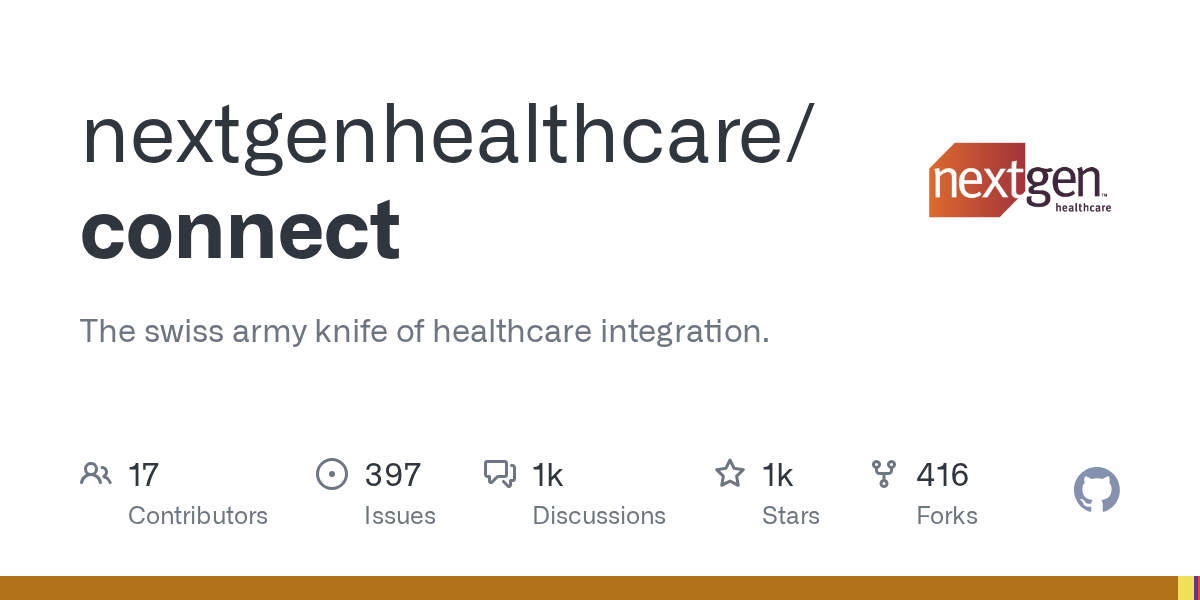Click the Forks branch icon
Screen dimensions: 1200x600
(x=884, y=474)
